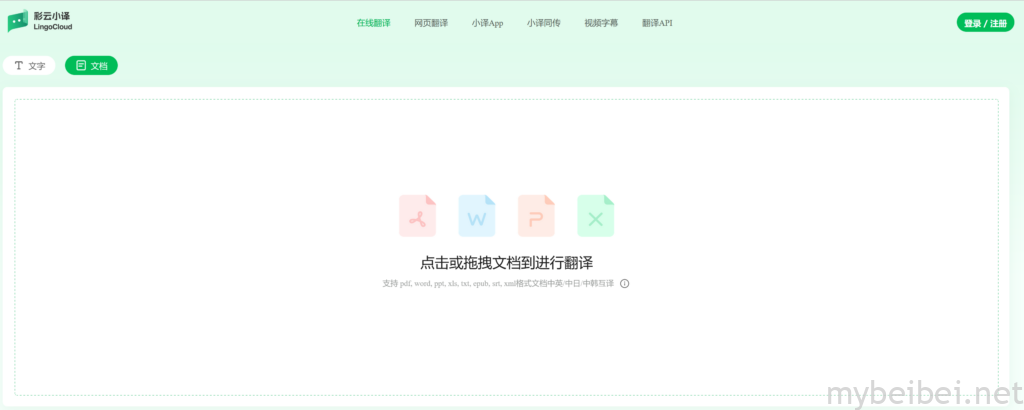Click the 彩云小译 LingoCloud brand name text

52,21
